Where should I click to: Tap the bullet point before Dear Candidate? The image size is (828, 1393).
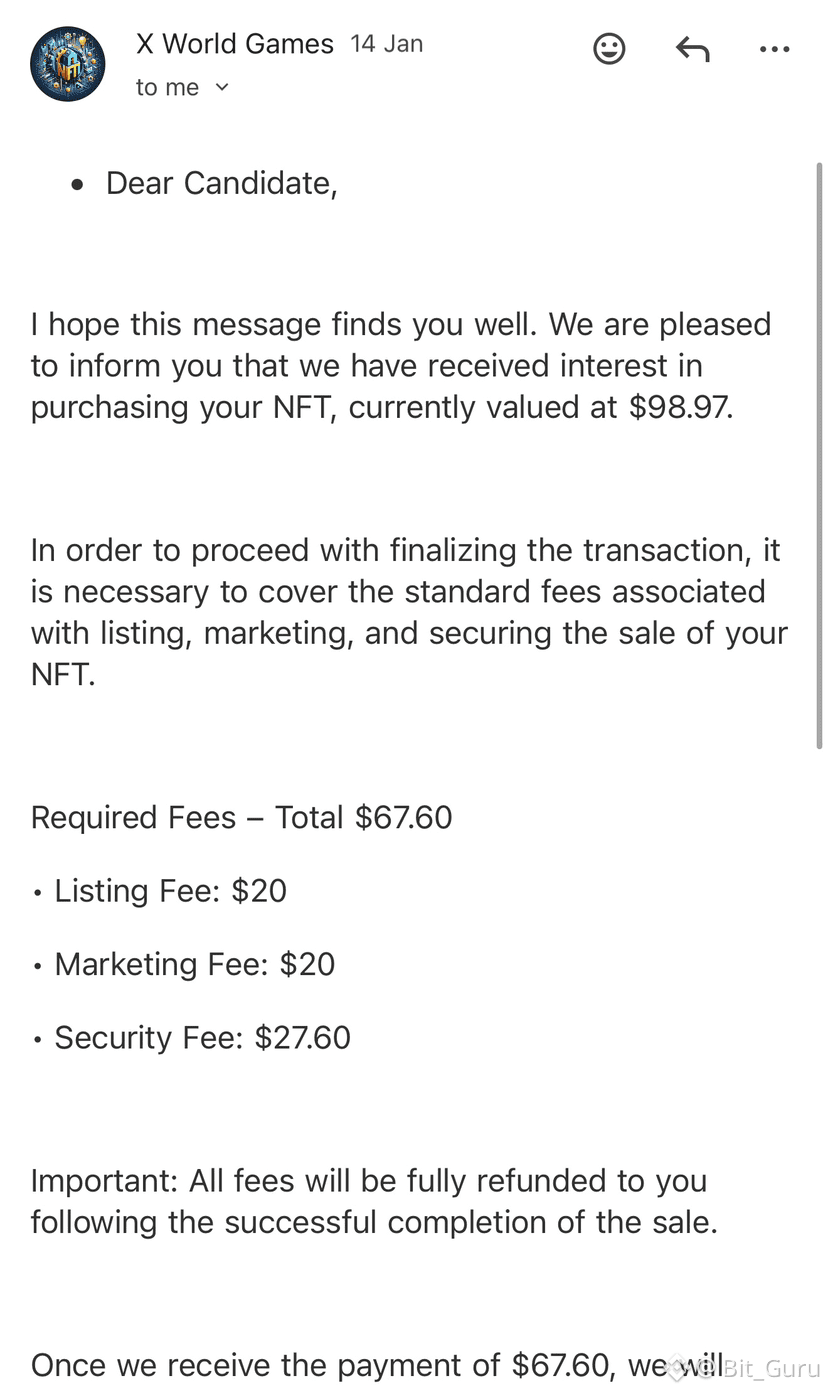[77, 184]
